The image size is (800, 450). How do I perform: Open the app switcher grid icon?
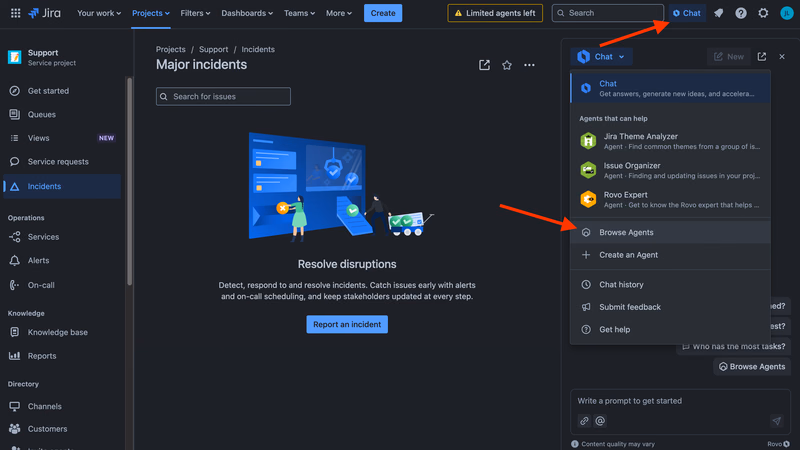(15, 13)
